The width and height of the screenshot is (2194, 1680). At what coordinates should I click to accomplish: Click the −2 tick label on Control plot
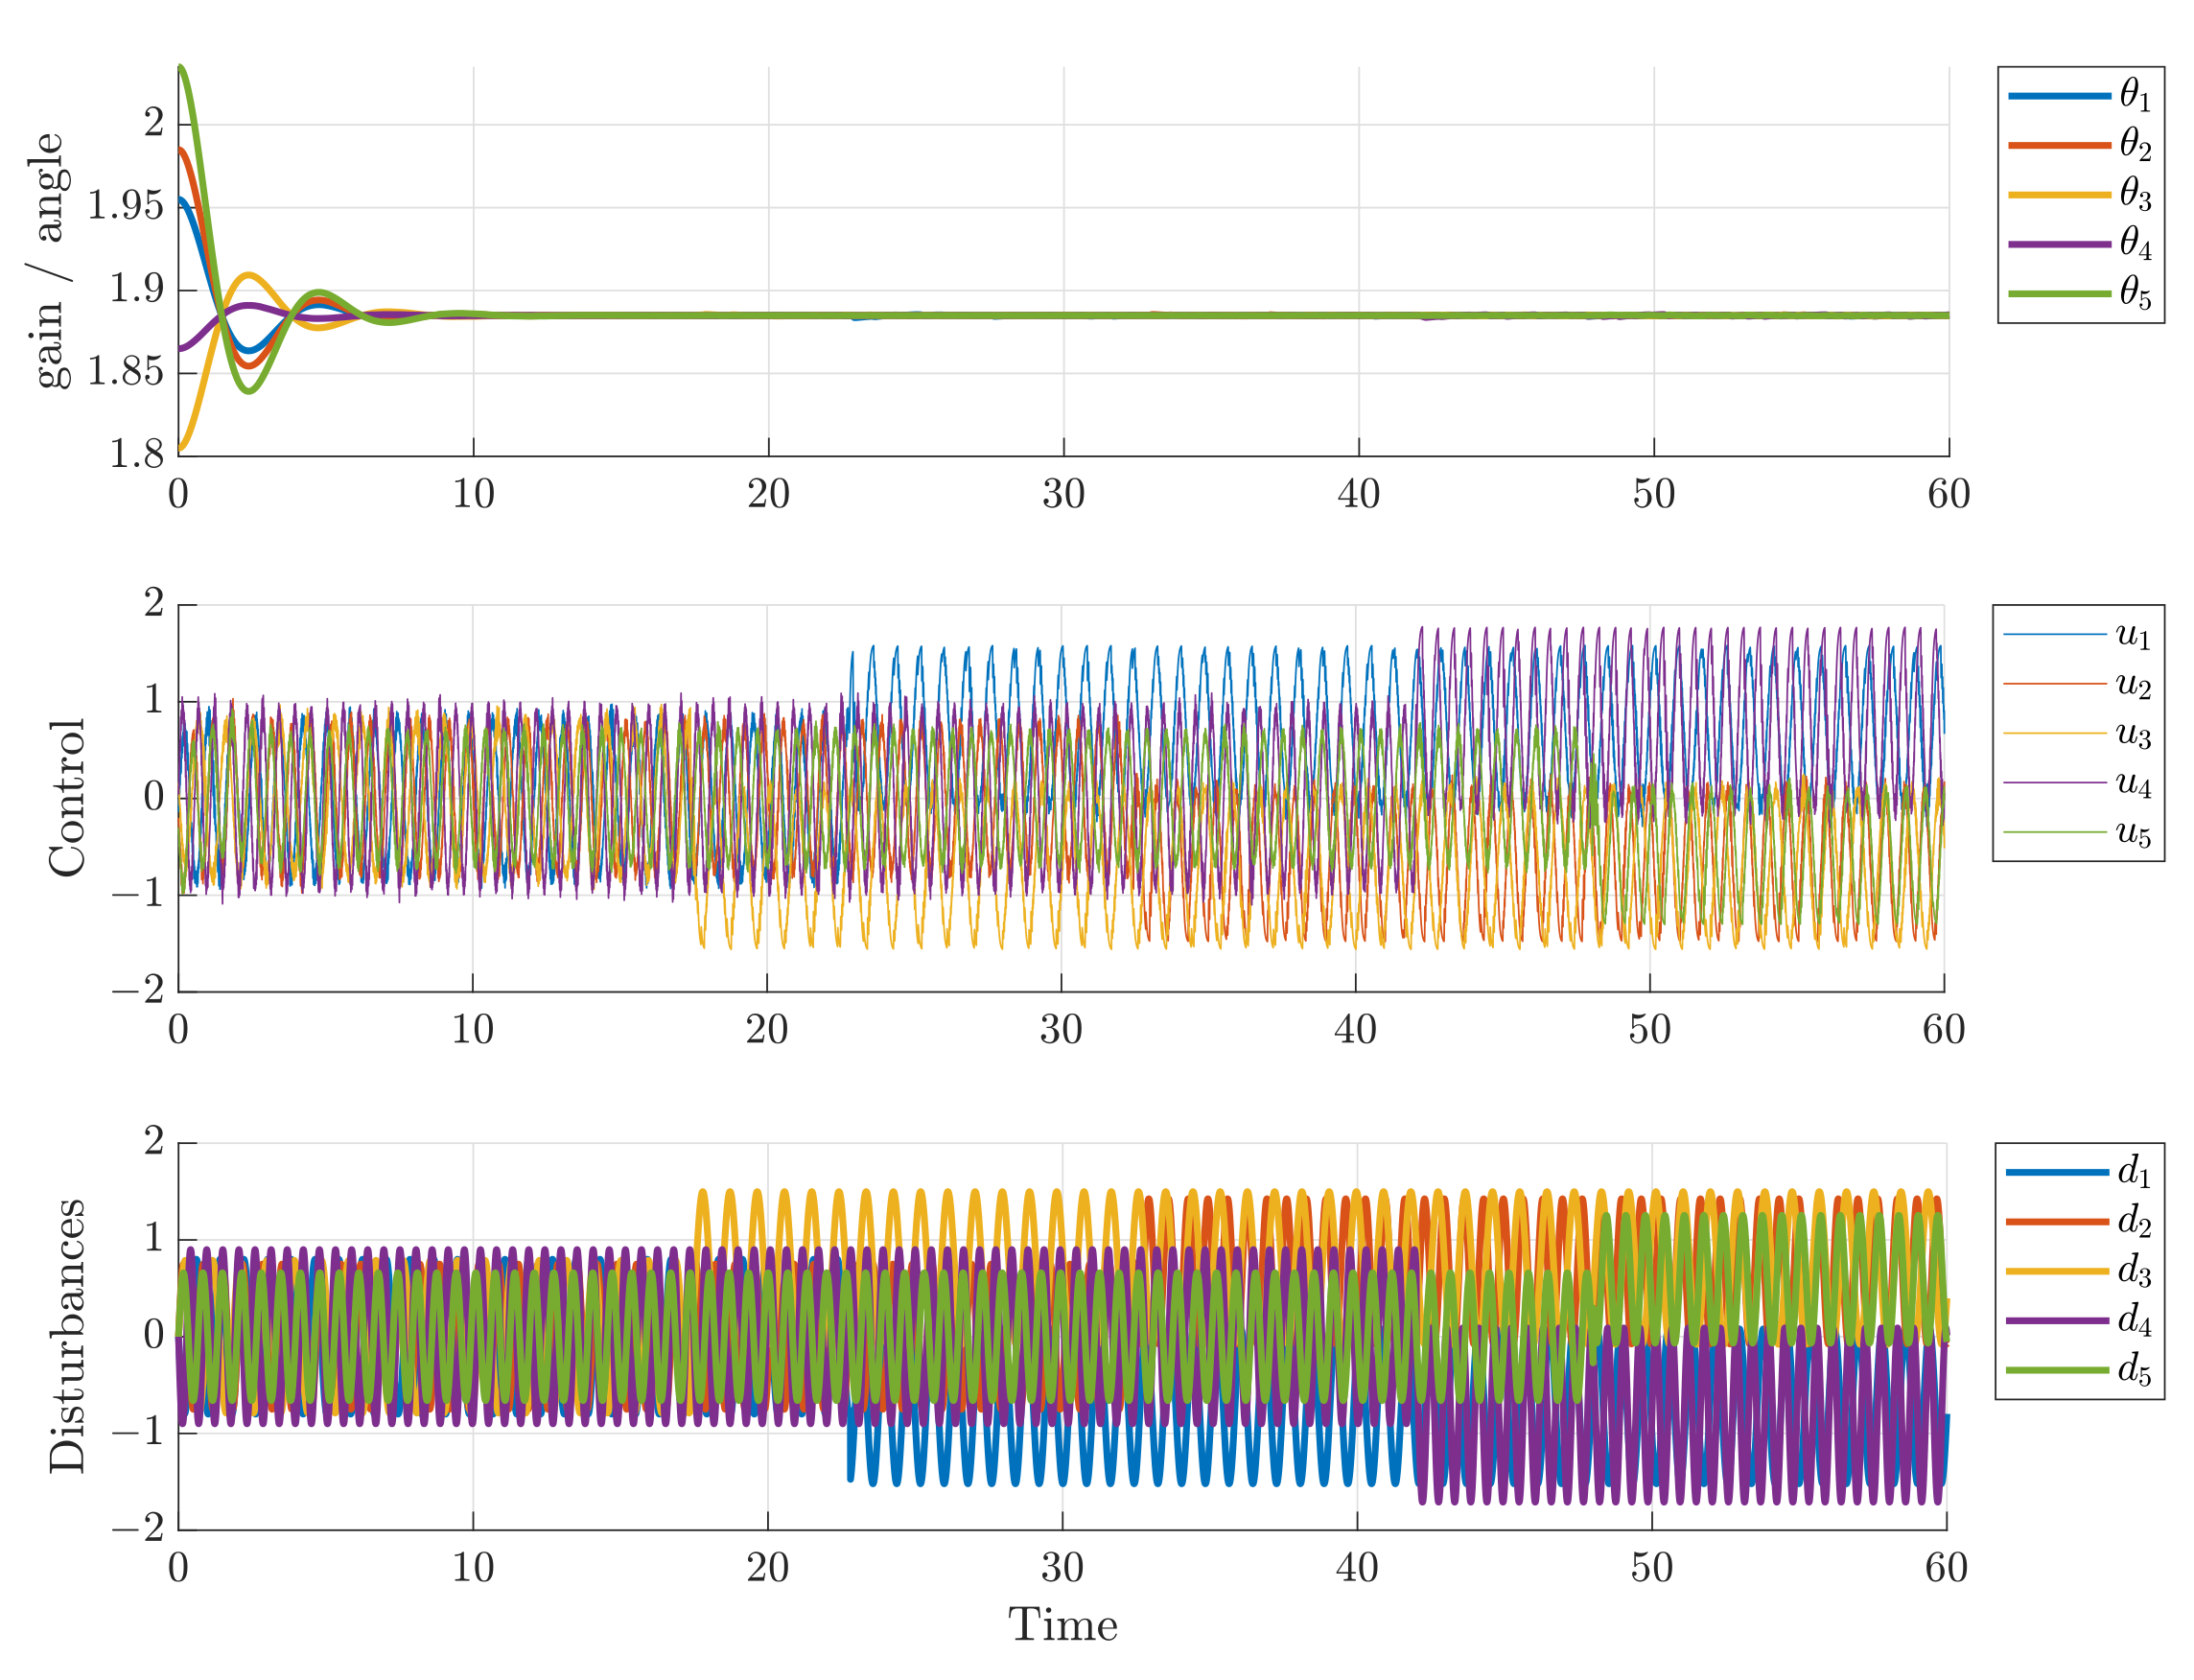[138, 990]
